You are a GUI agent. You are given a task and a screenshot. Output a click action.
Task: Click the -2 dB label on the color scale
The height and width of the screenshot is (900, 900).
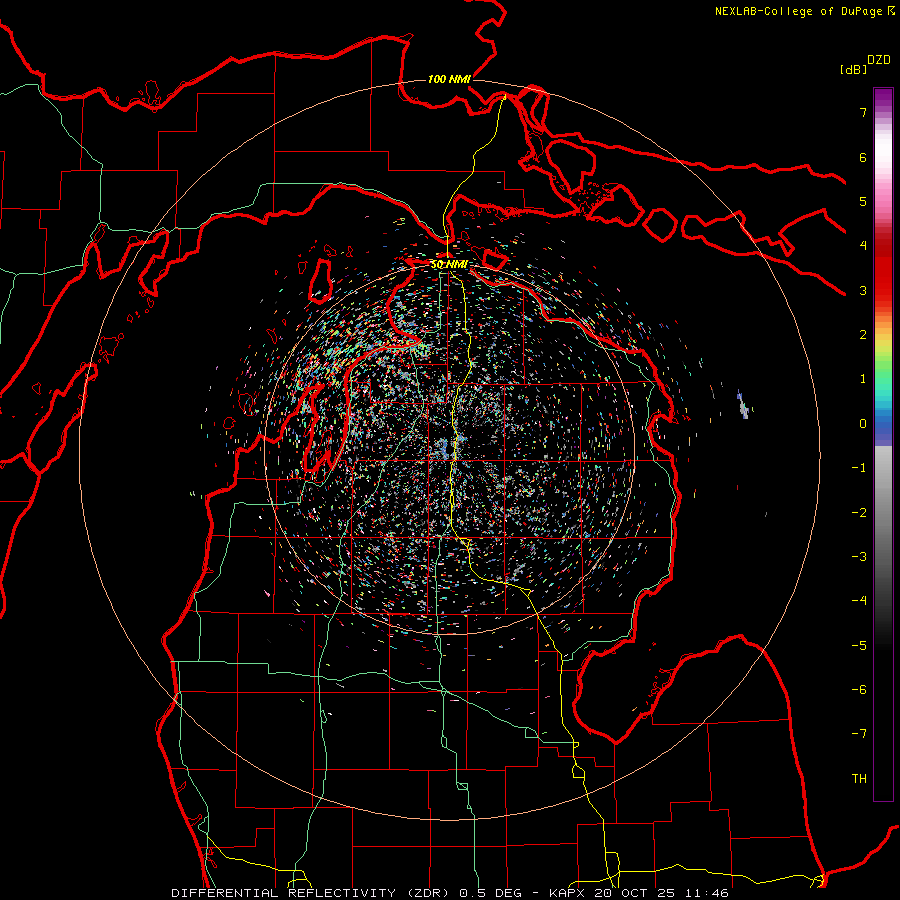coord(859,513)
